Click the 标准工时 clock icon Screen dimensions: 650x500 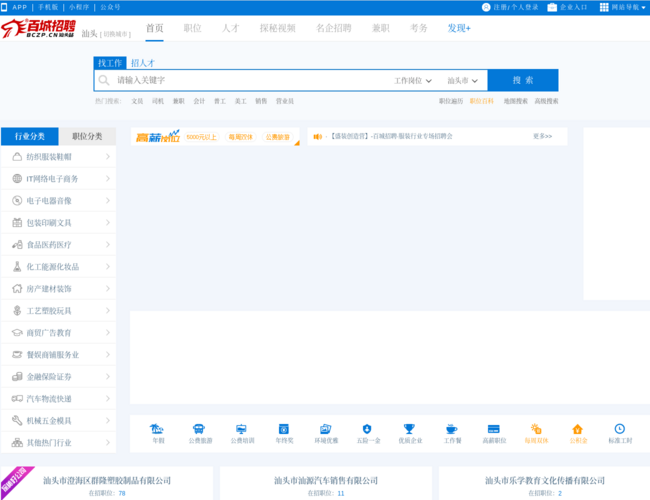point(620,429)
